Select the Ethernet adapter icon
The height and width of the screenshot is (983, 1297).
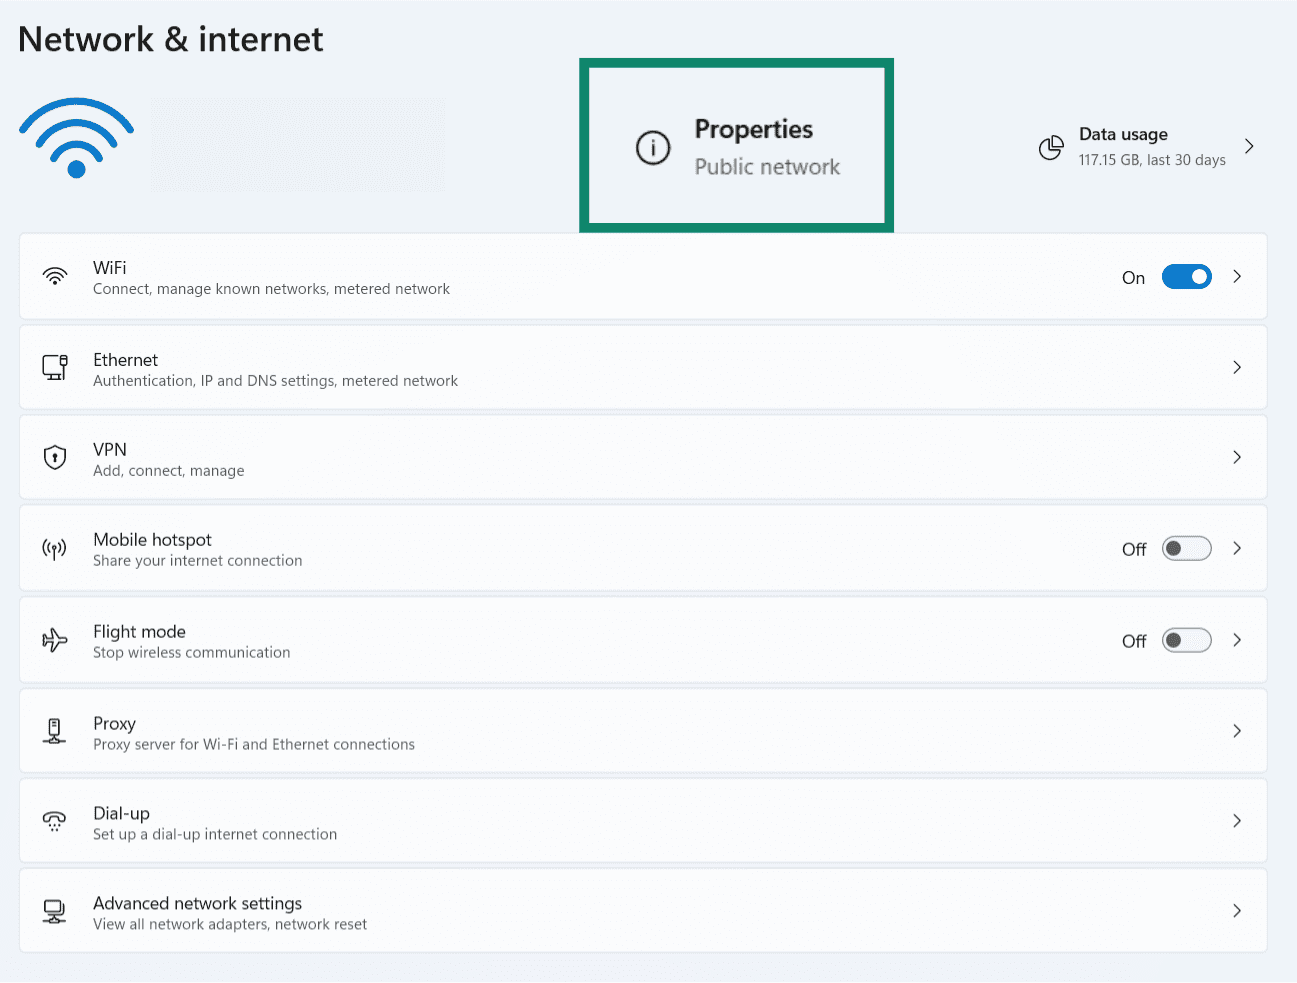tap(54, 367)
